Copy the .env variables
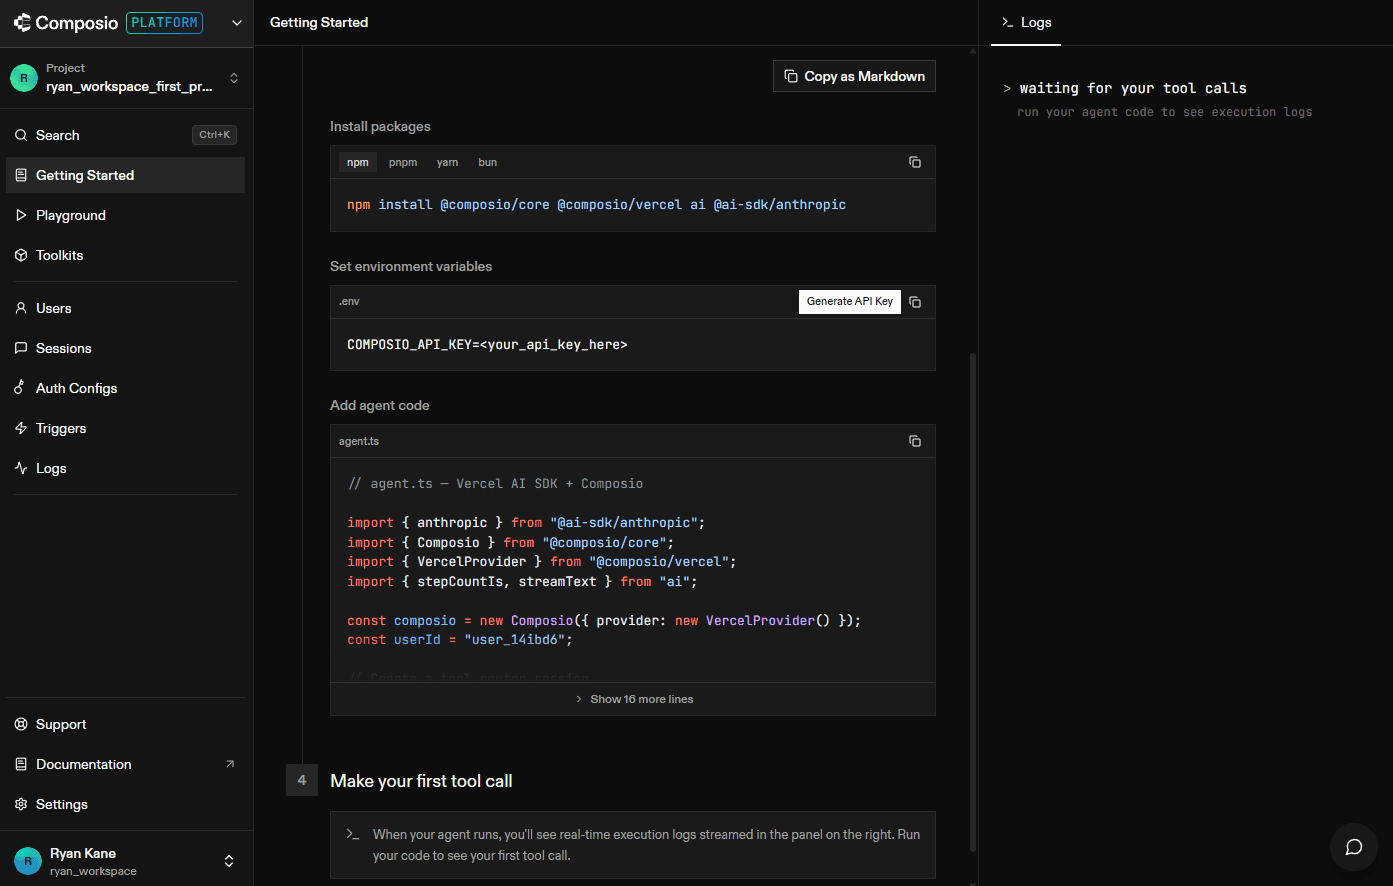Viewport: 1393px width, 886px height. 915,302
